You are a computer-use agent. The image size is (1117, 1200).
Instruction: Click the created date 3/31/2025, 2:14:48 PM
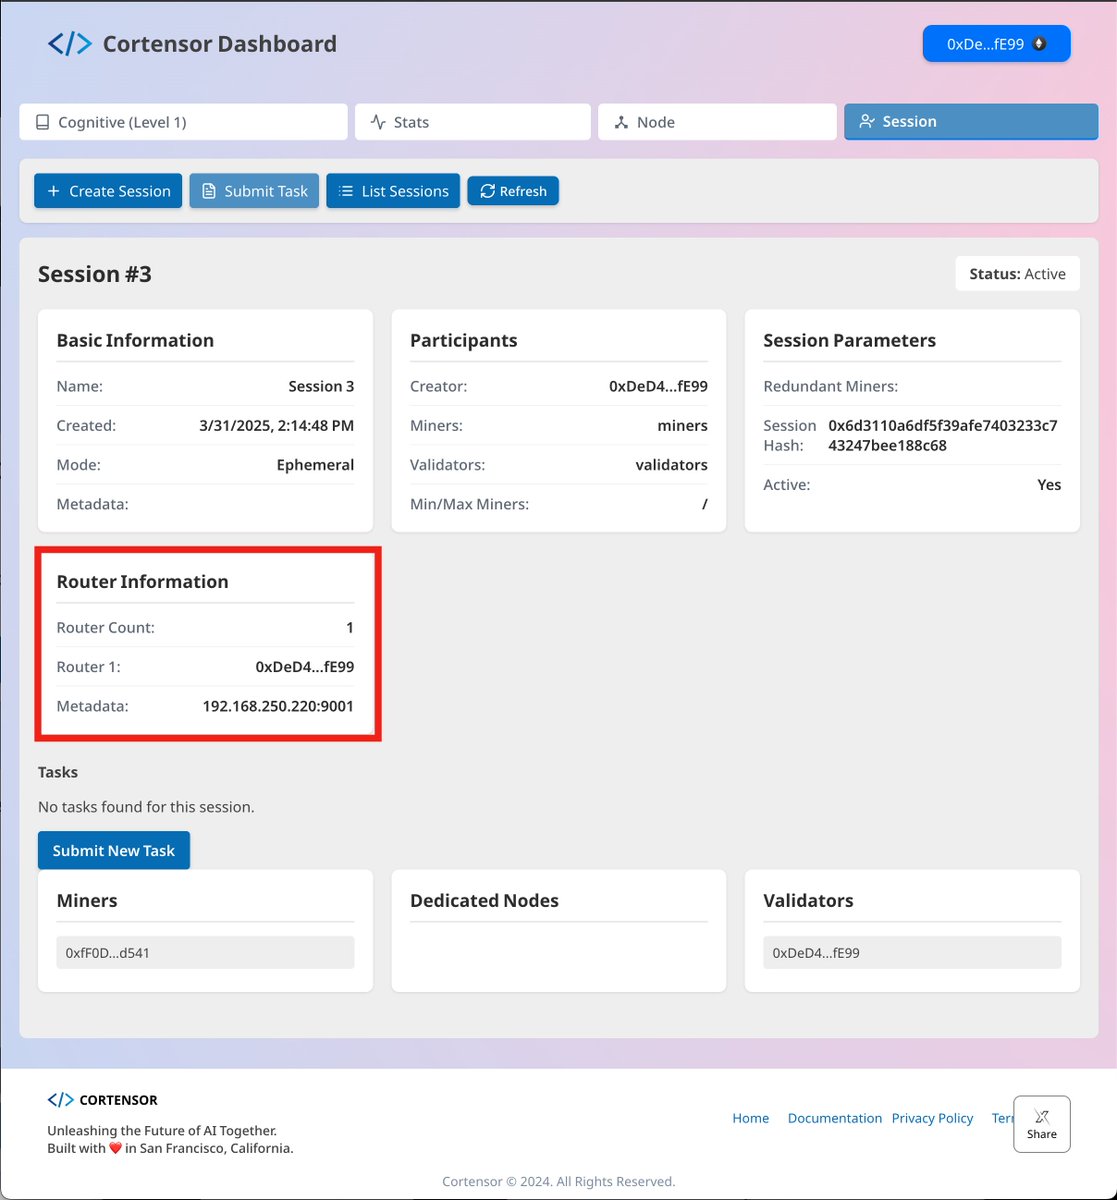(x=277, y=425)
